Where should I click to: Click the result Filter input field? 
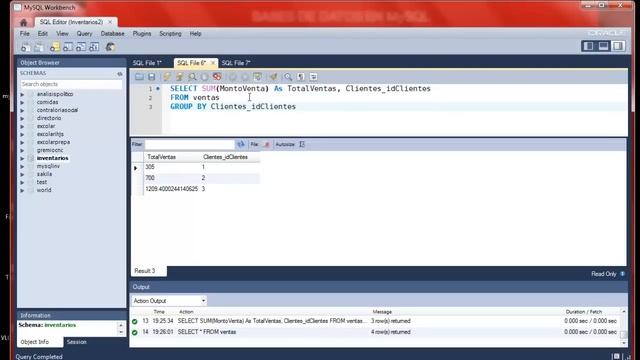click(x=190, y=144)
